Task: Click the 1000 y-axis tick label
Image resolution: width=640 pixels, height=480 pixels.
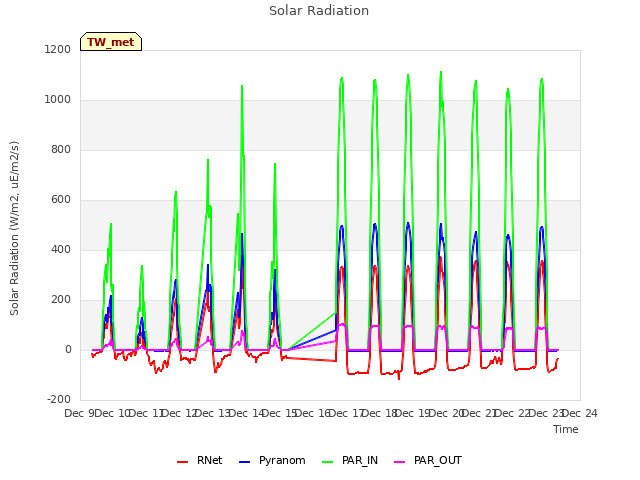Action: tap(58, 100)
